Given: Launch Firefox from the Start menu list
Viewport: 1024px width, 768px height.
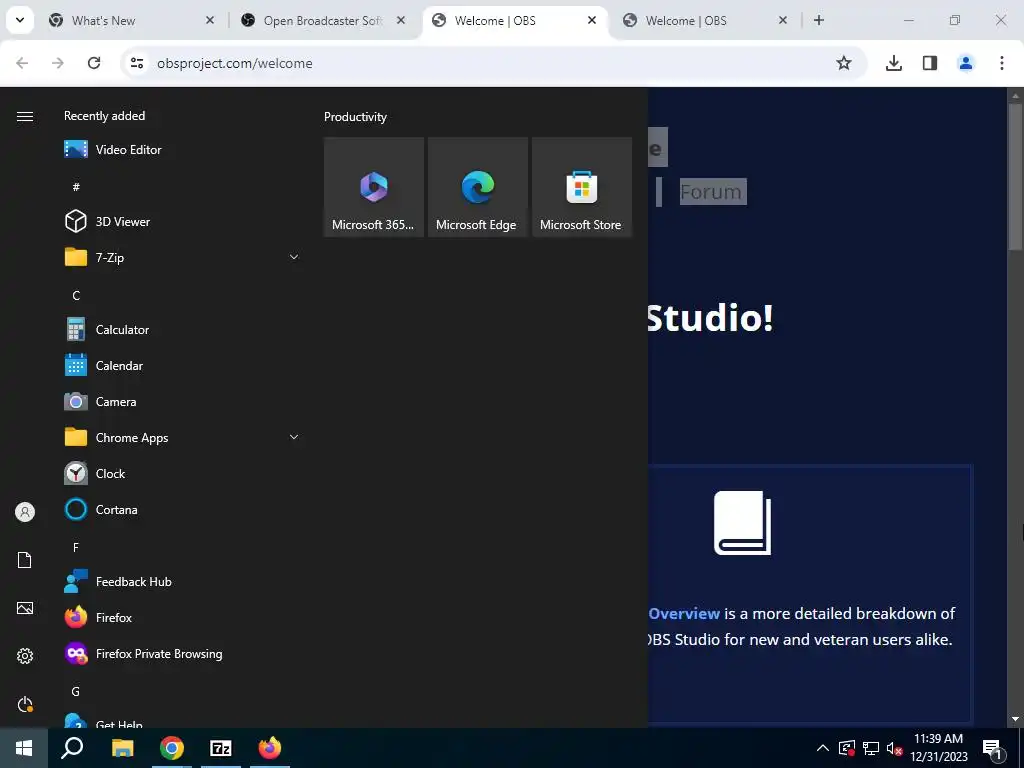Looking at the screenshot, I should click(183, 618).
